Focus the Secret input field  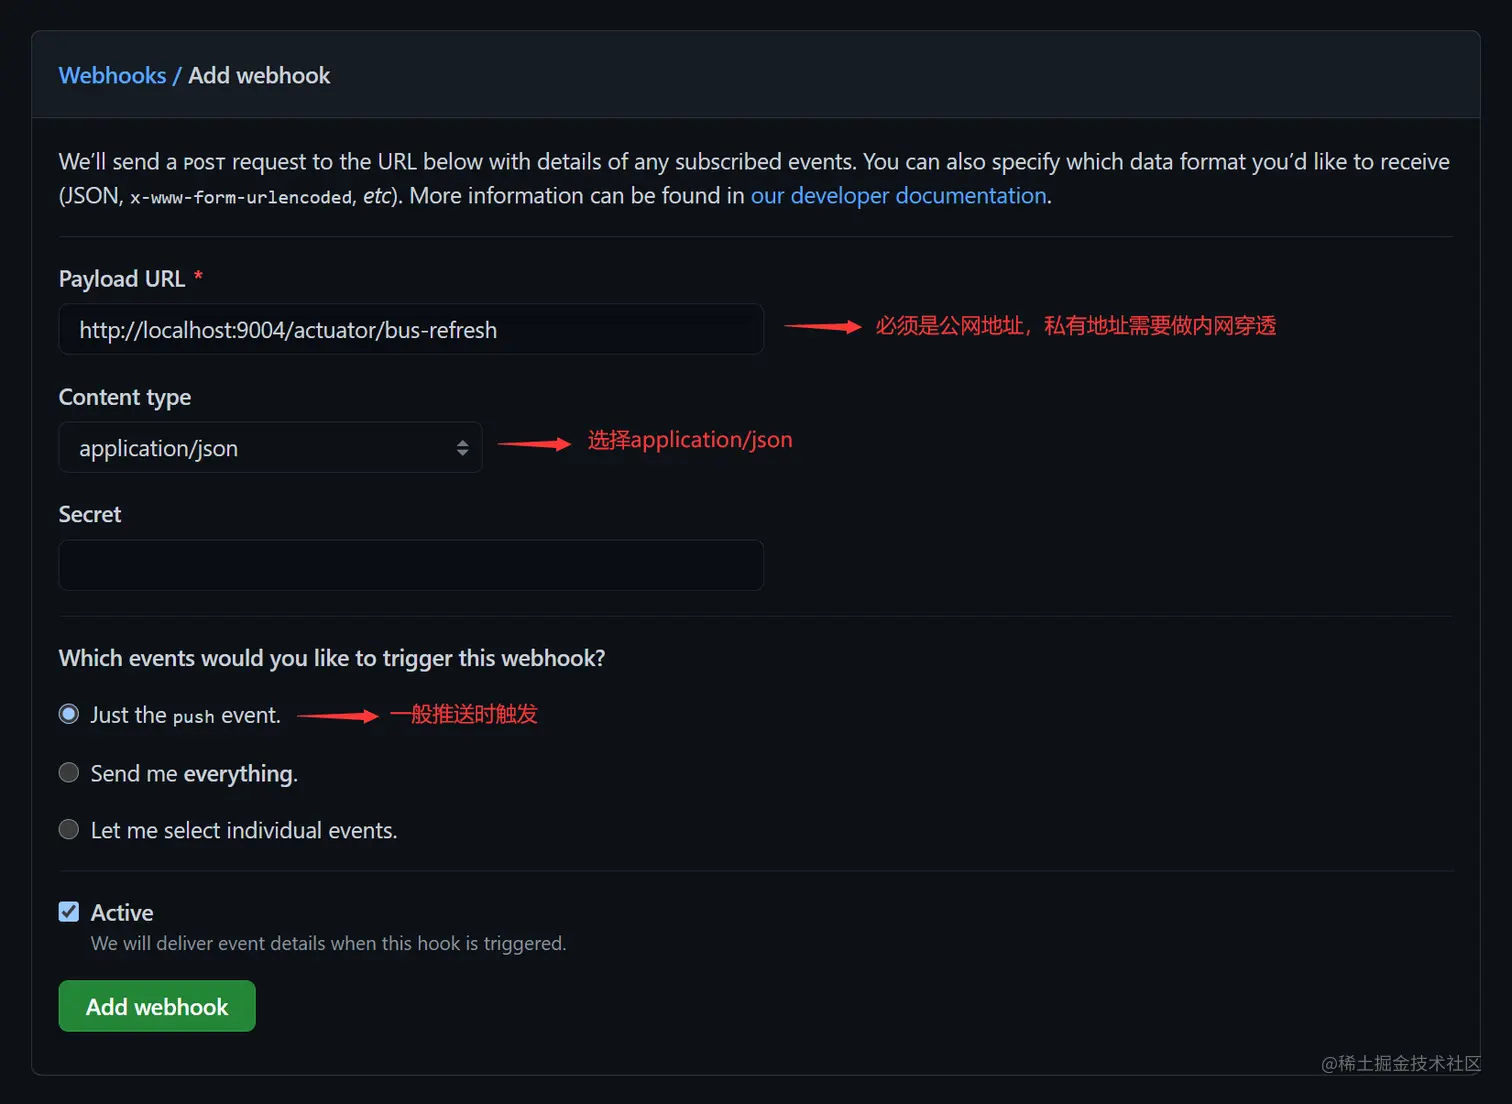411,565
